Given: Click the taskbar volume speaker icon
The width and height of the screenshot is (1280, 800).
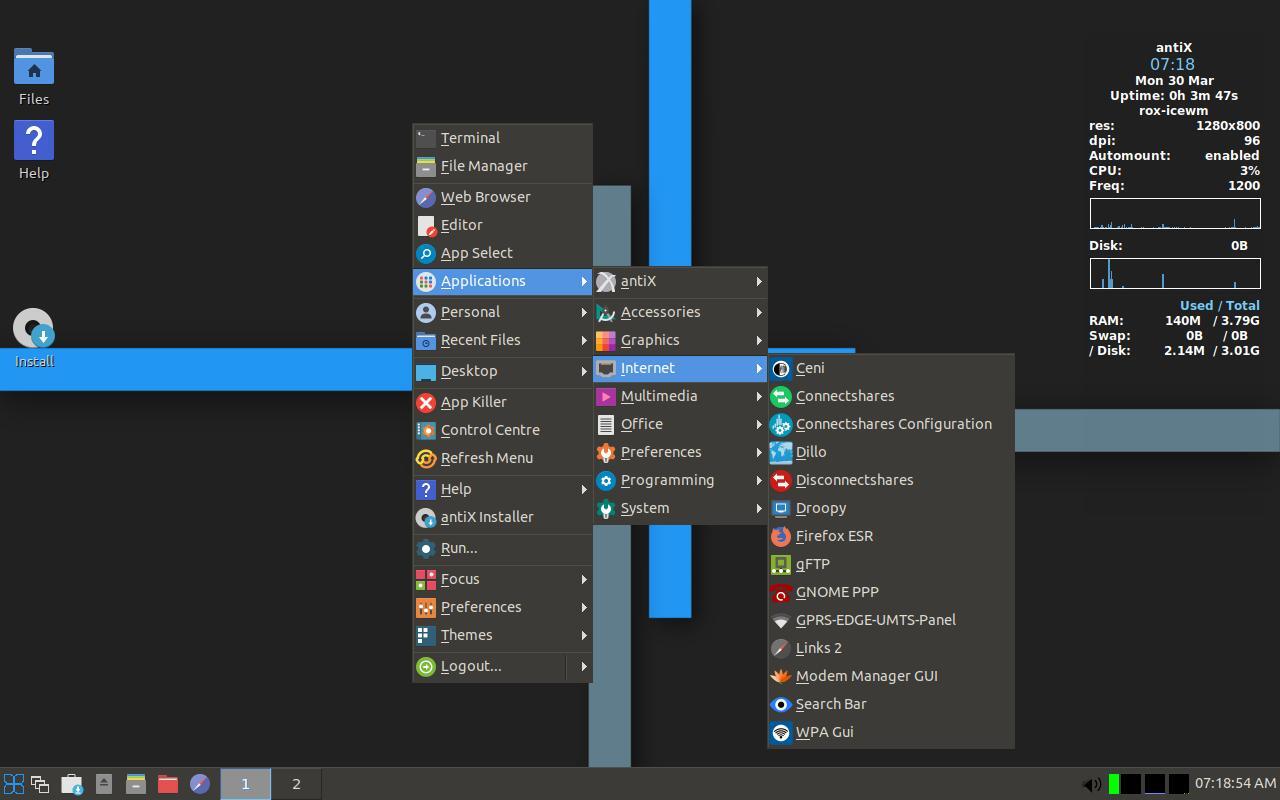Looking at the screenshot, I should [x=1092, y=784].
